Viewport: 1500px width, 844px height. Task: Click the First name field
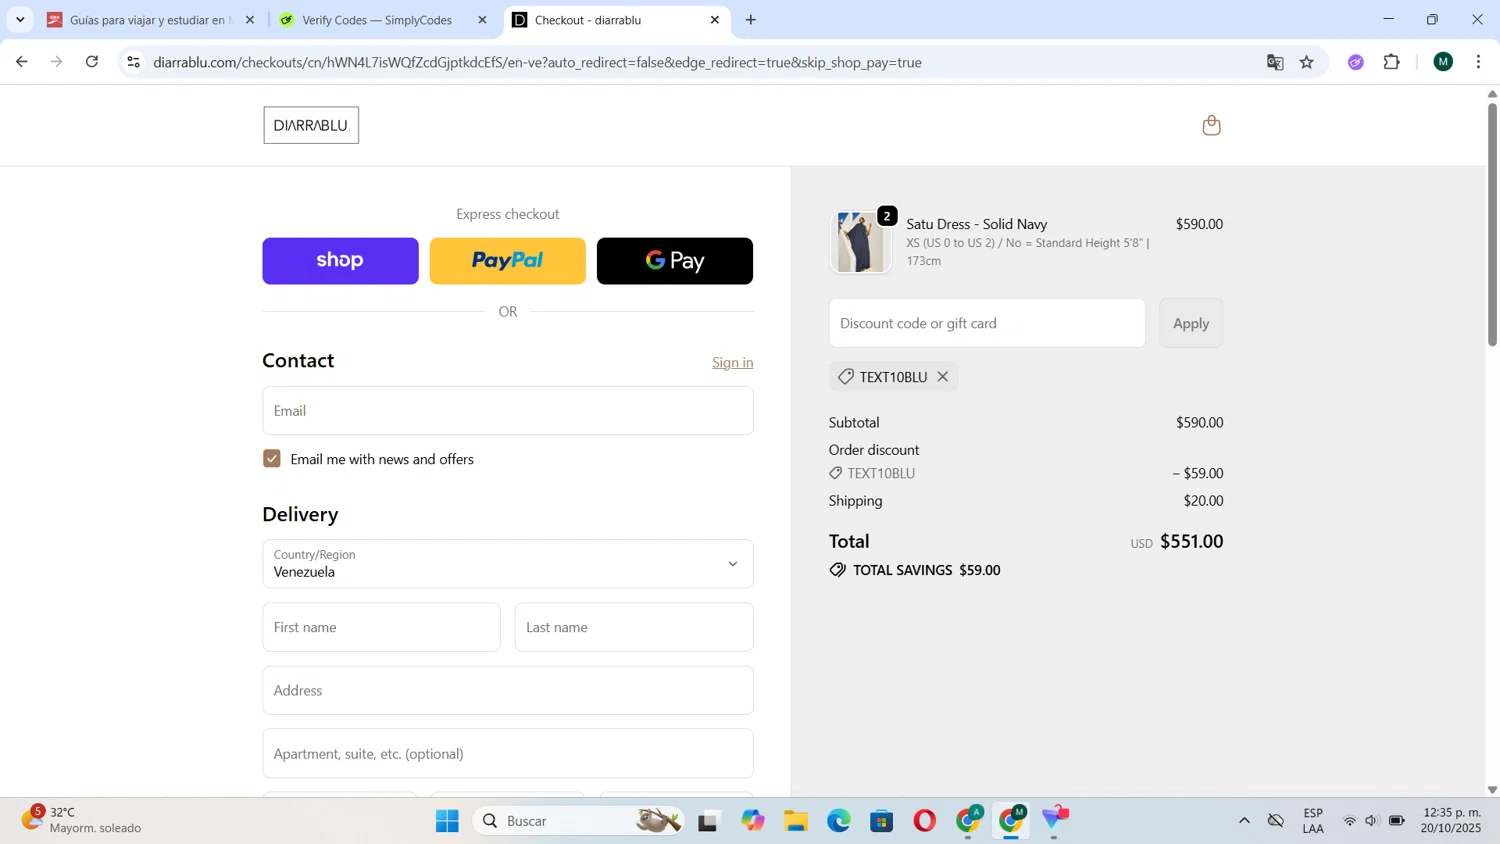click(382, 627)
